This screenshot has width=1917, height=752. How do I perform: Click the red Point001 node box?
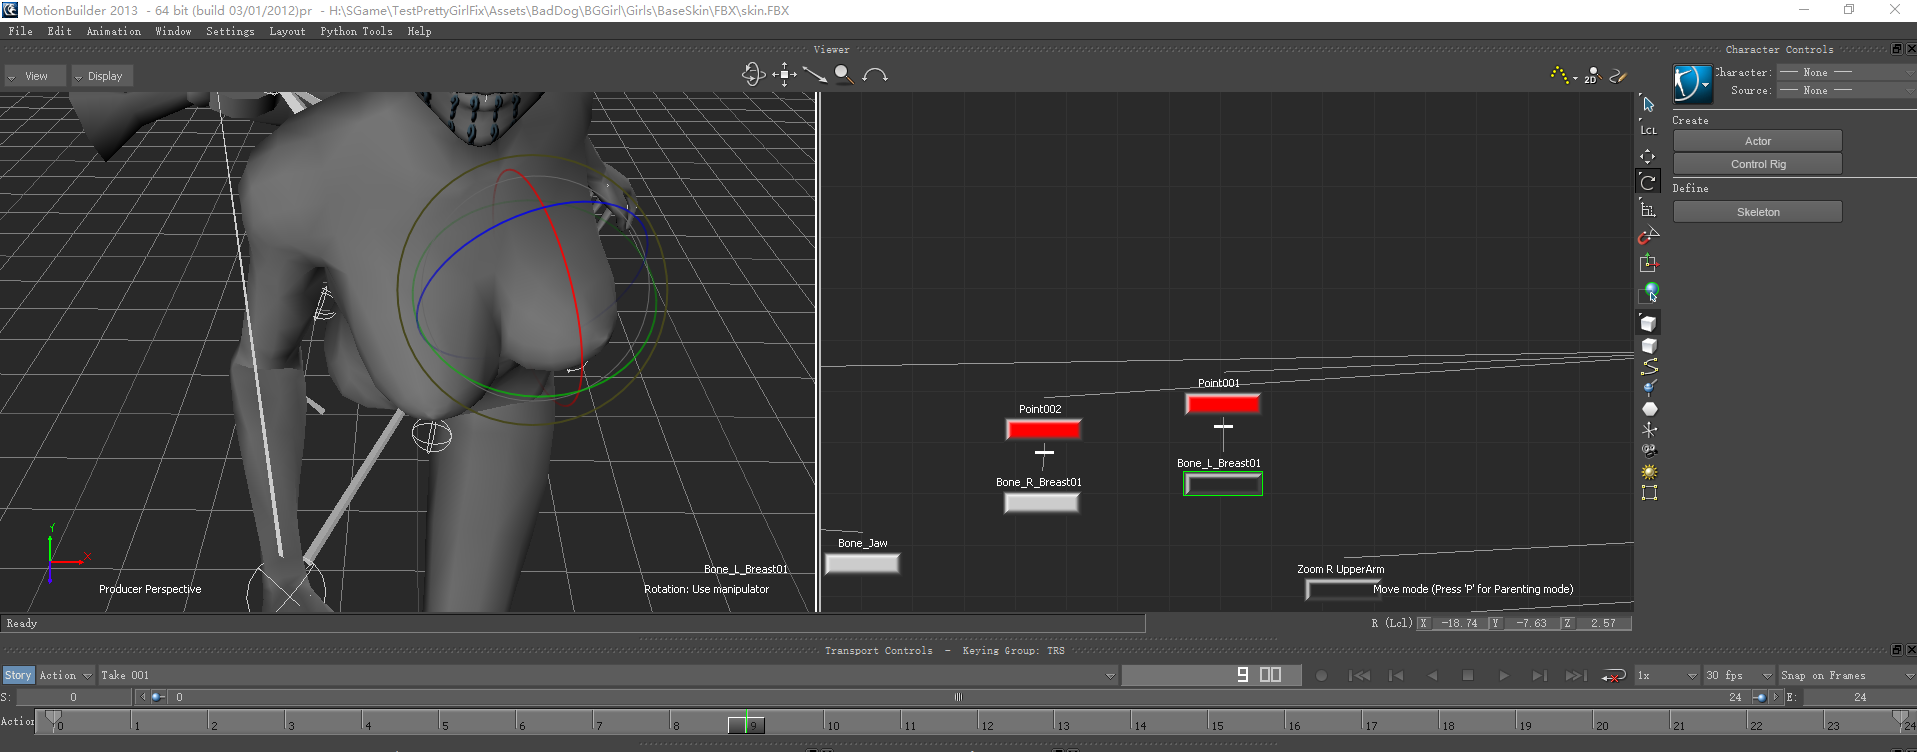click(x=1222, y=404)
